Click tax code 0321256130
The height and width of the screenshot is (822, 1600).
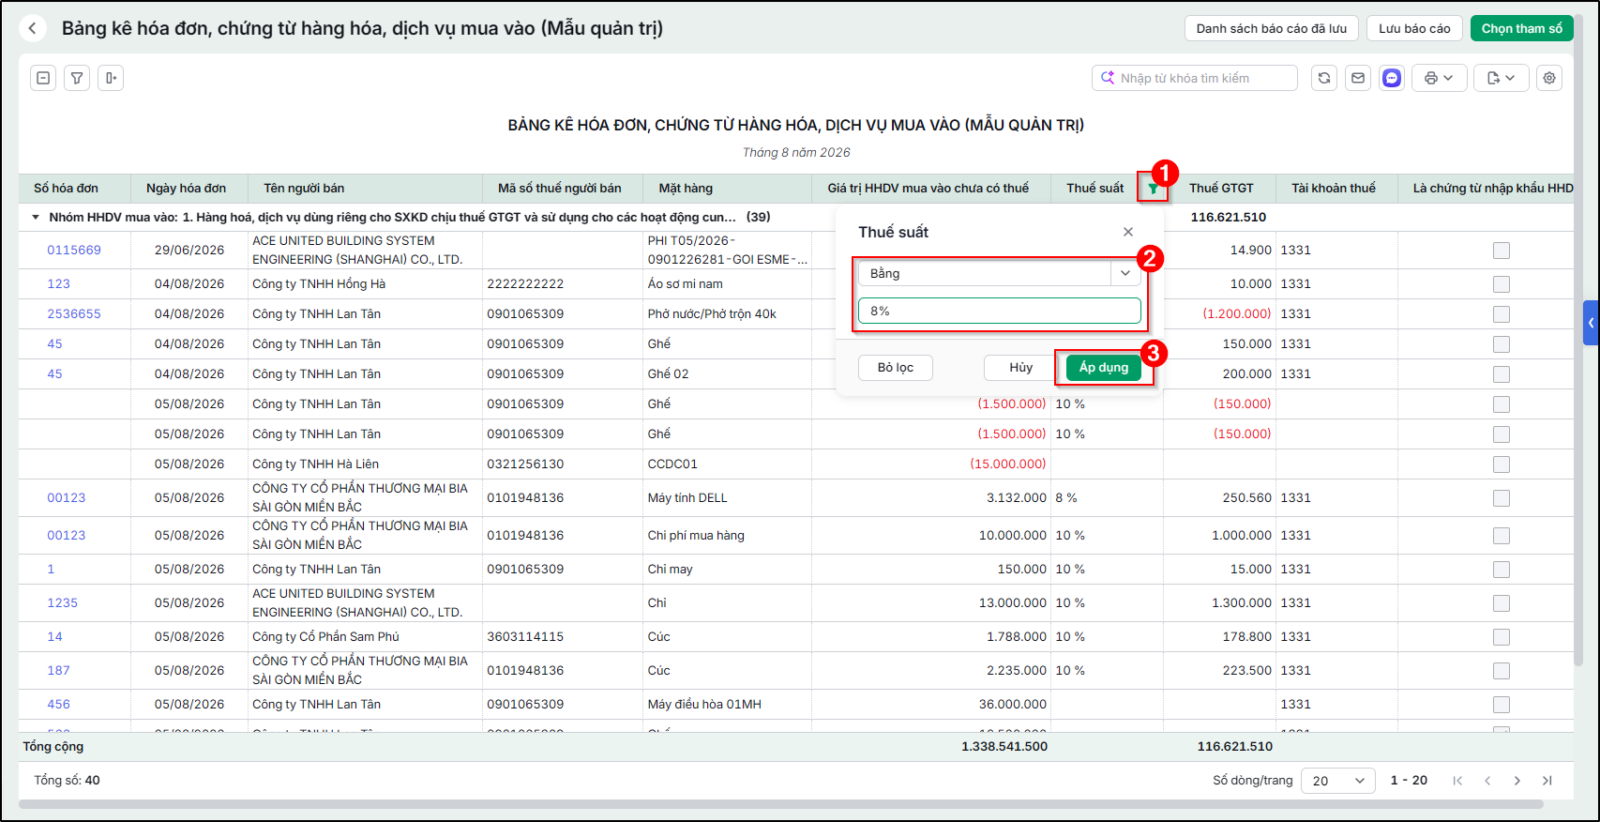tap(525, 464)
